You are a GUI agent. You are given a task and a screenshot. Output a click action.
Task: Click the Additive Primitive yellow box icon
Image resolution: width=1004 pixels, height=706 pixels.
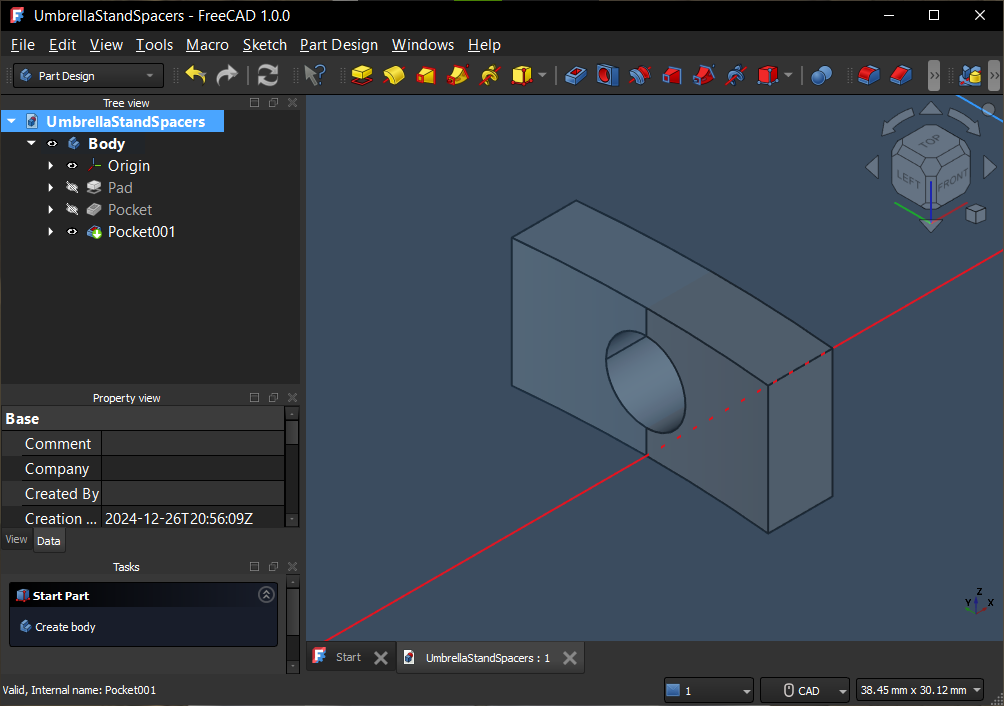click(x=522, y=76)
